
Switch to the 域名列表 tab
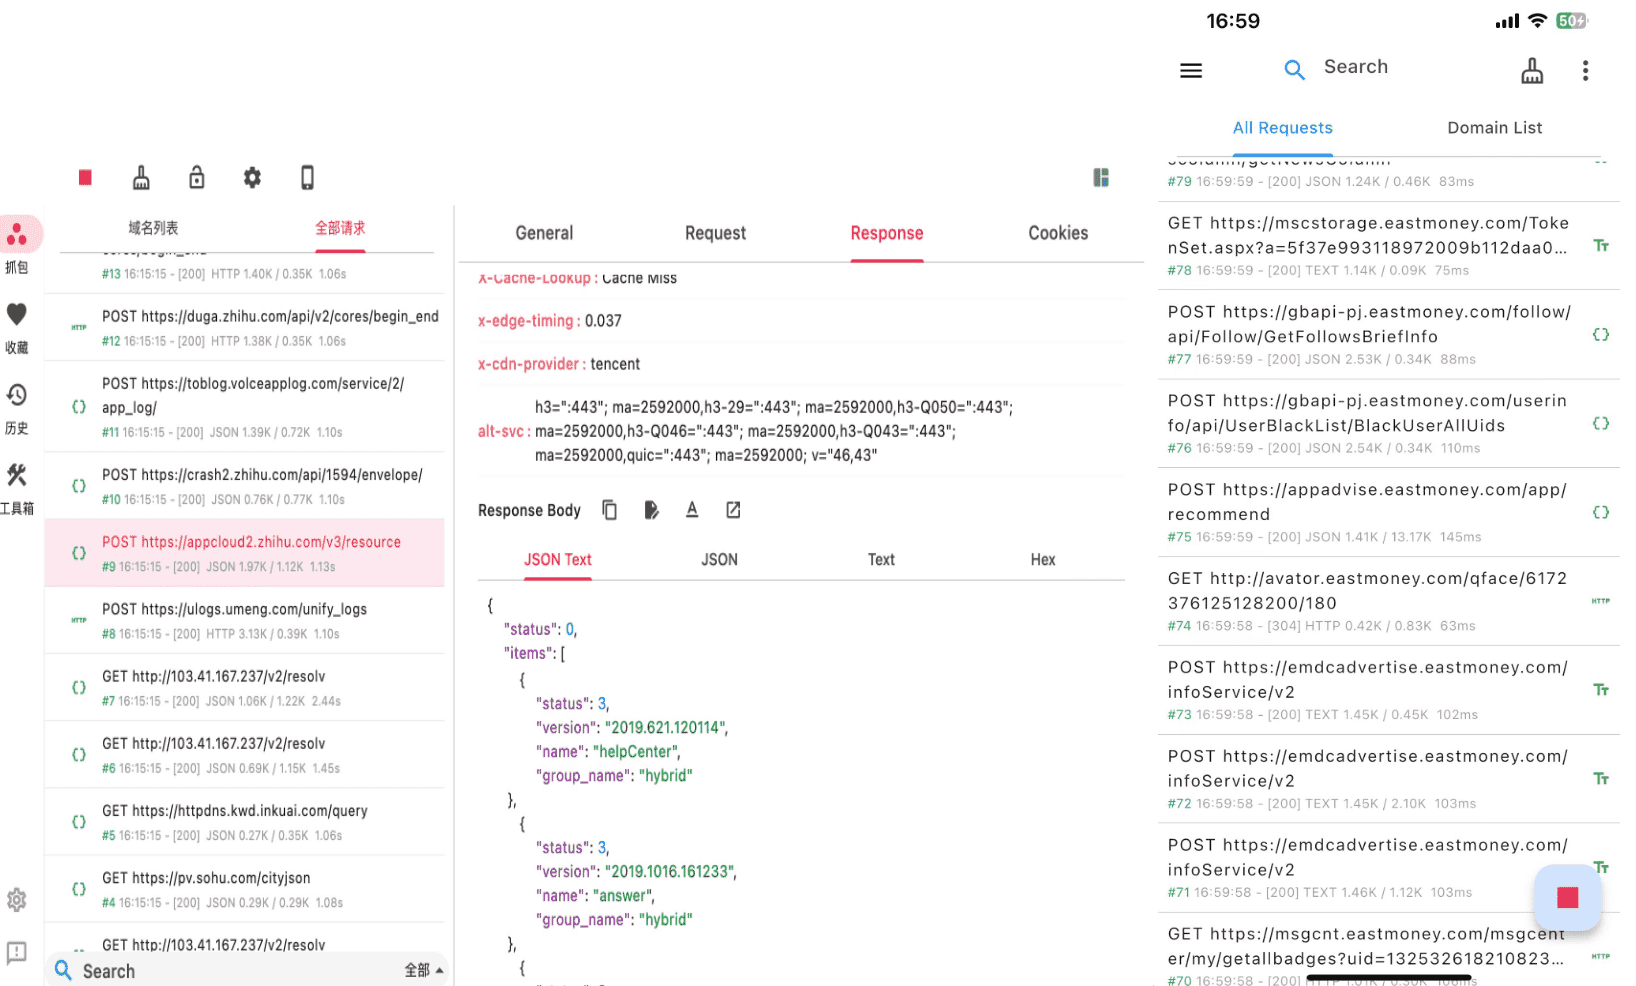pyautogui.click(x=153, y=228)
